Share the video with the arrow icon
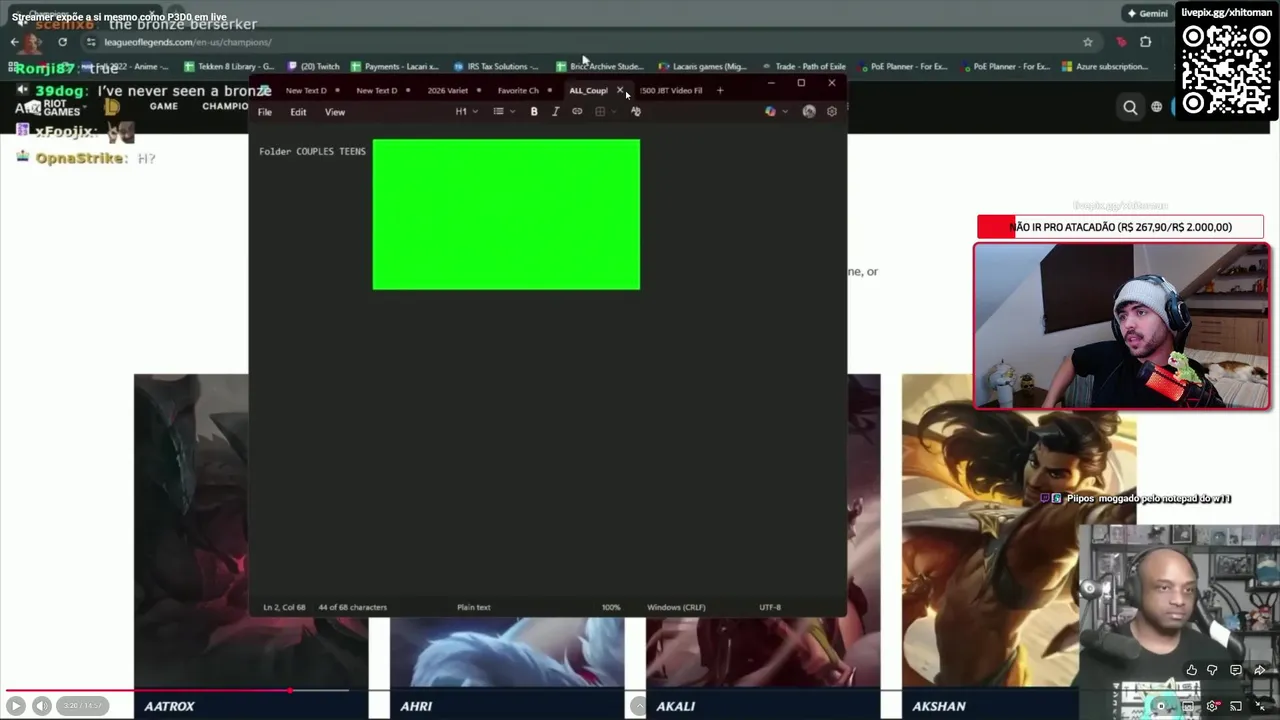This screenshot has width=1280, height=720. (1259, 670)
